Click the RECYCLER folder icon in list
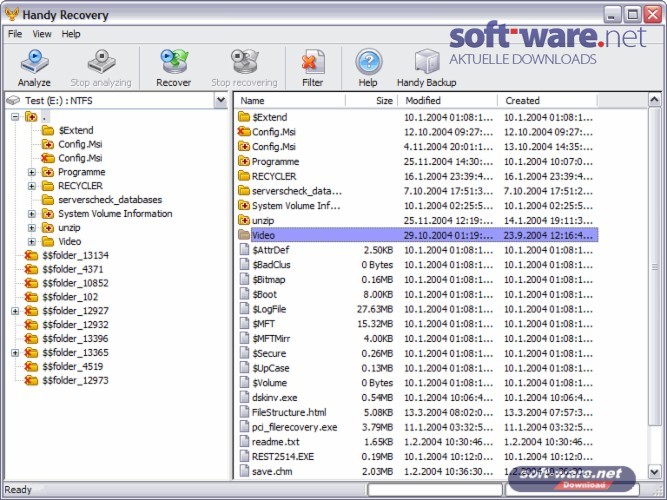 [x=244, y=176]
